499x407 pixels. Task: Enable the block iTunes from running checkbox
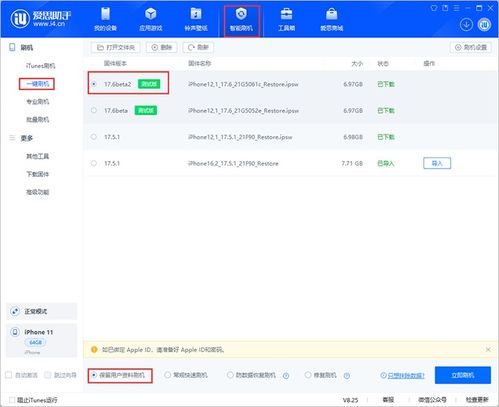pyautogui.click(x=12, y=400)
